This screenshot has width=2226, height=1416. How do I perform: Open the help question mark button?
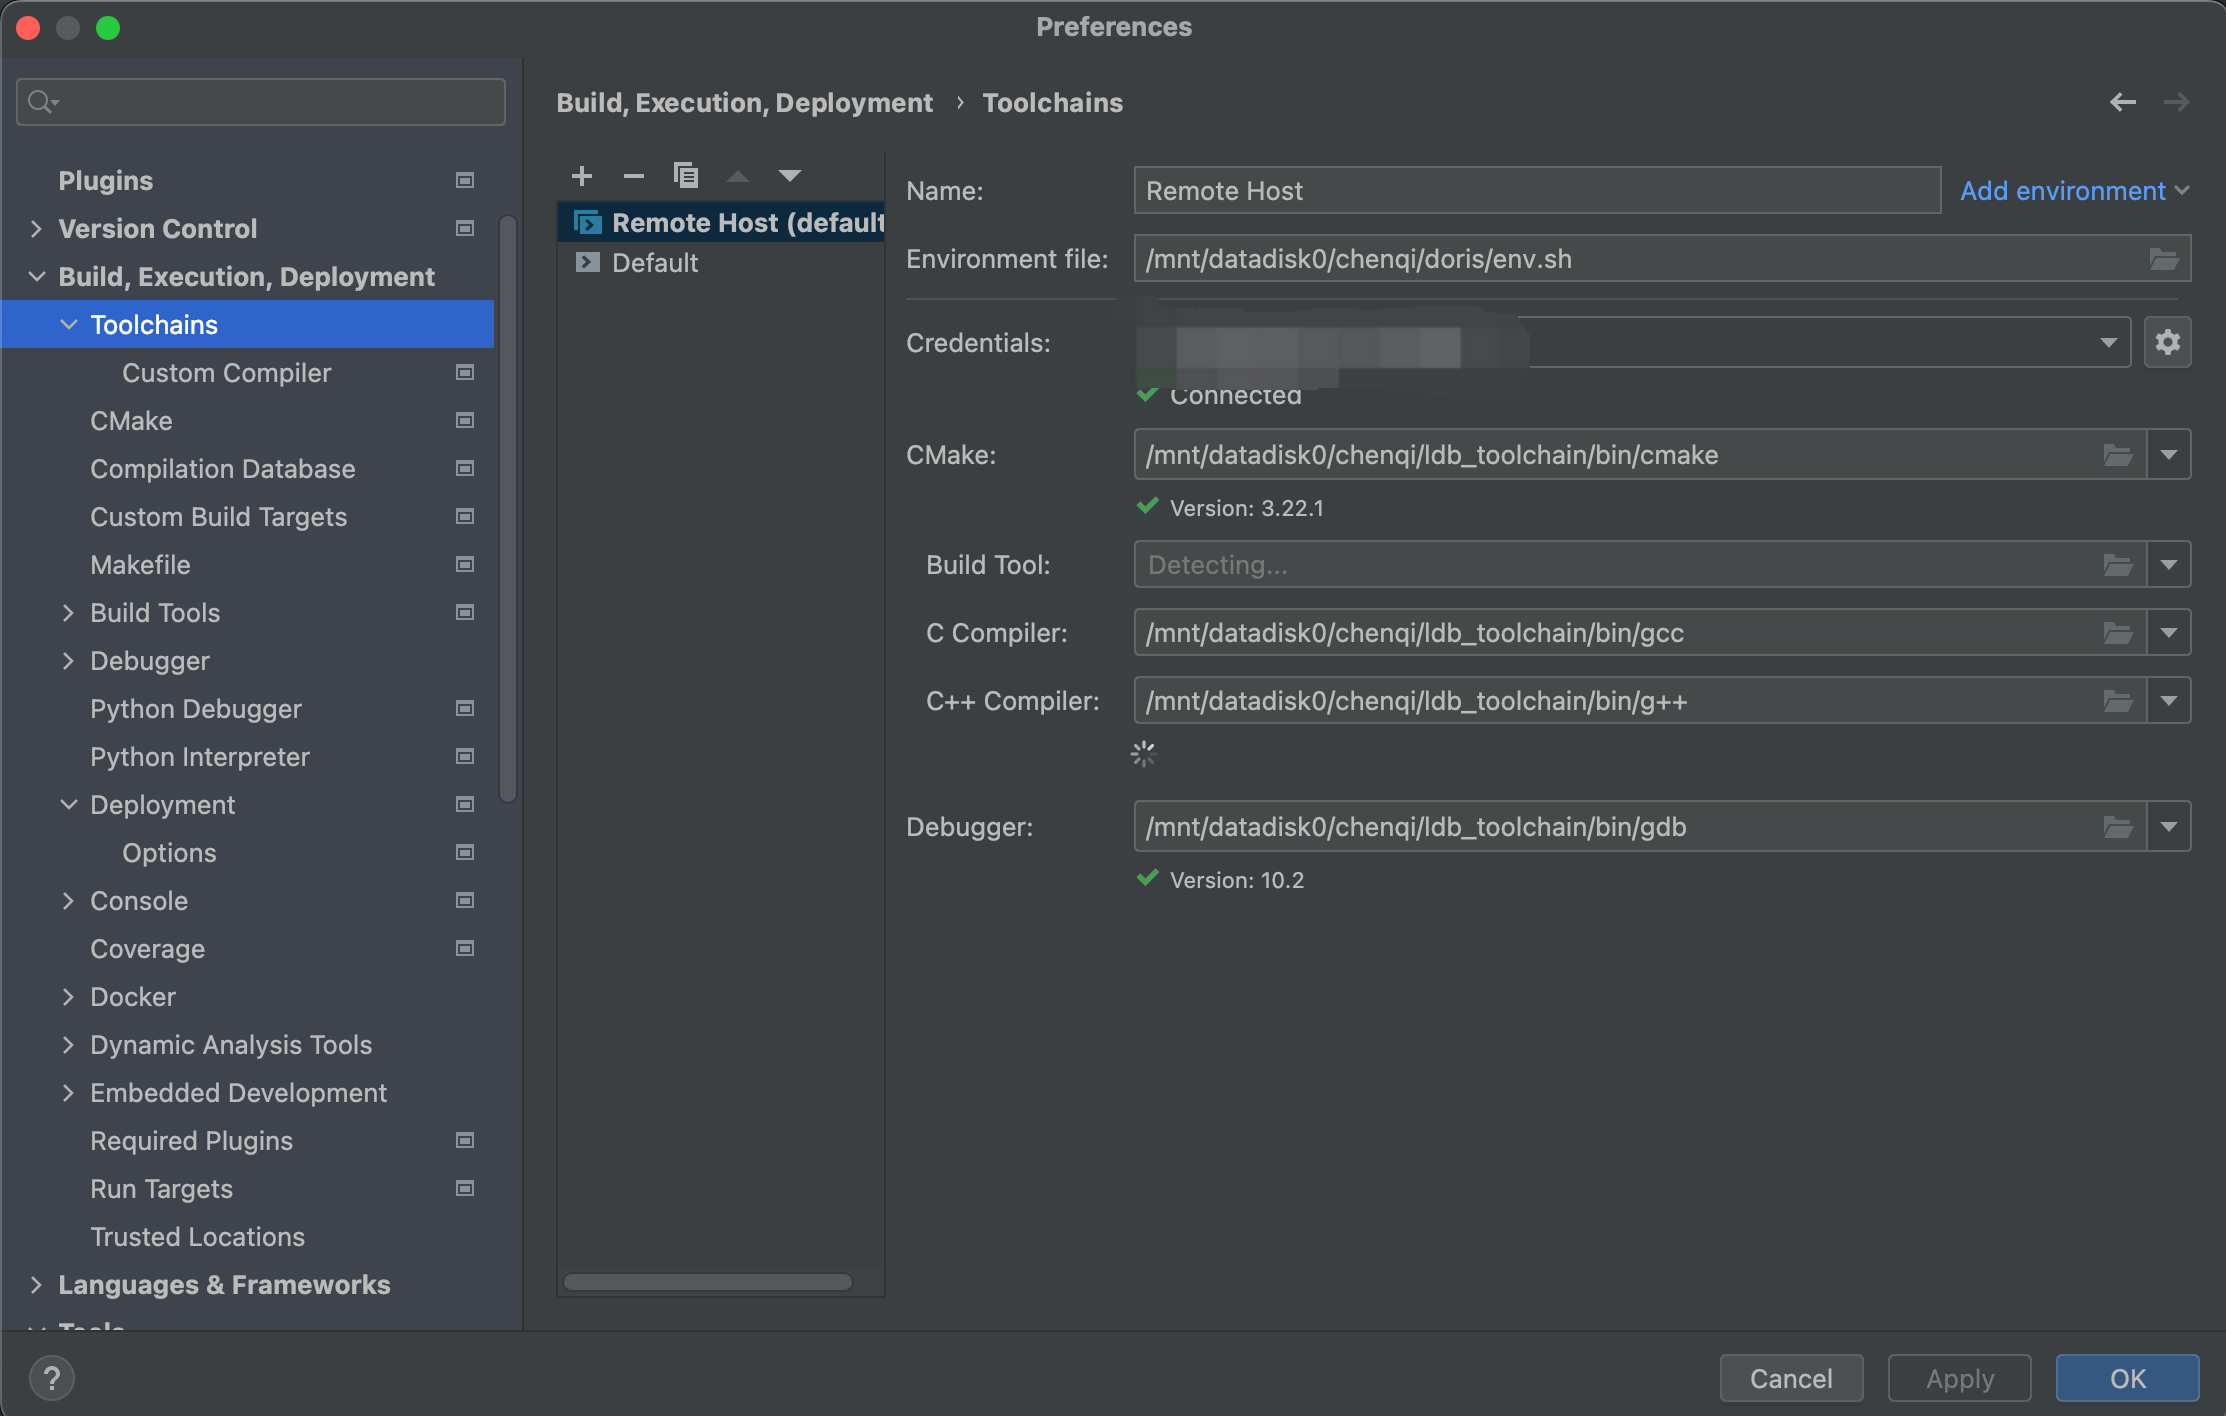(52, 1378)
